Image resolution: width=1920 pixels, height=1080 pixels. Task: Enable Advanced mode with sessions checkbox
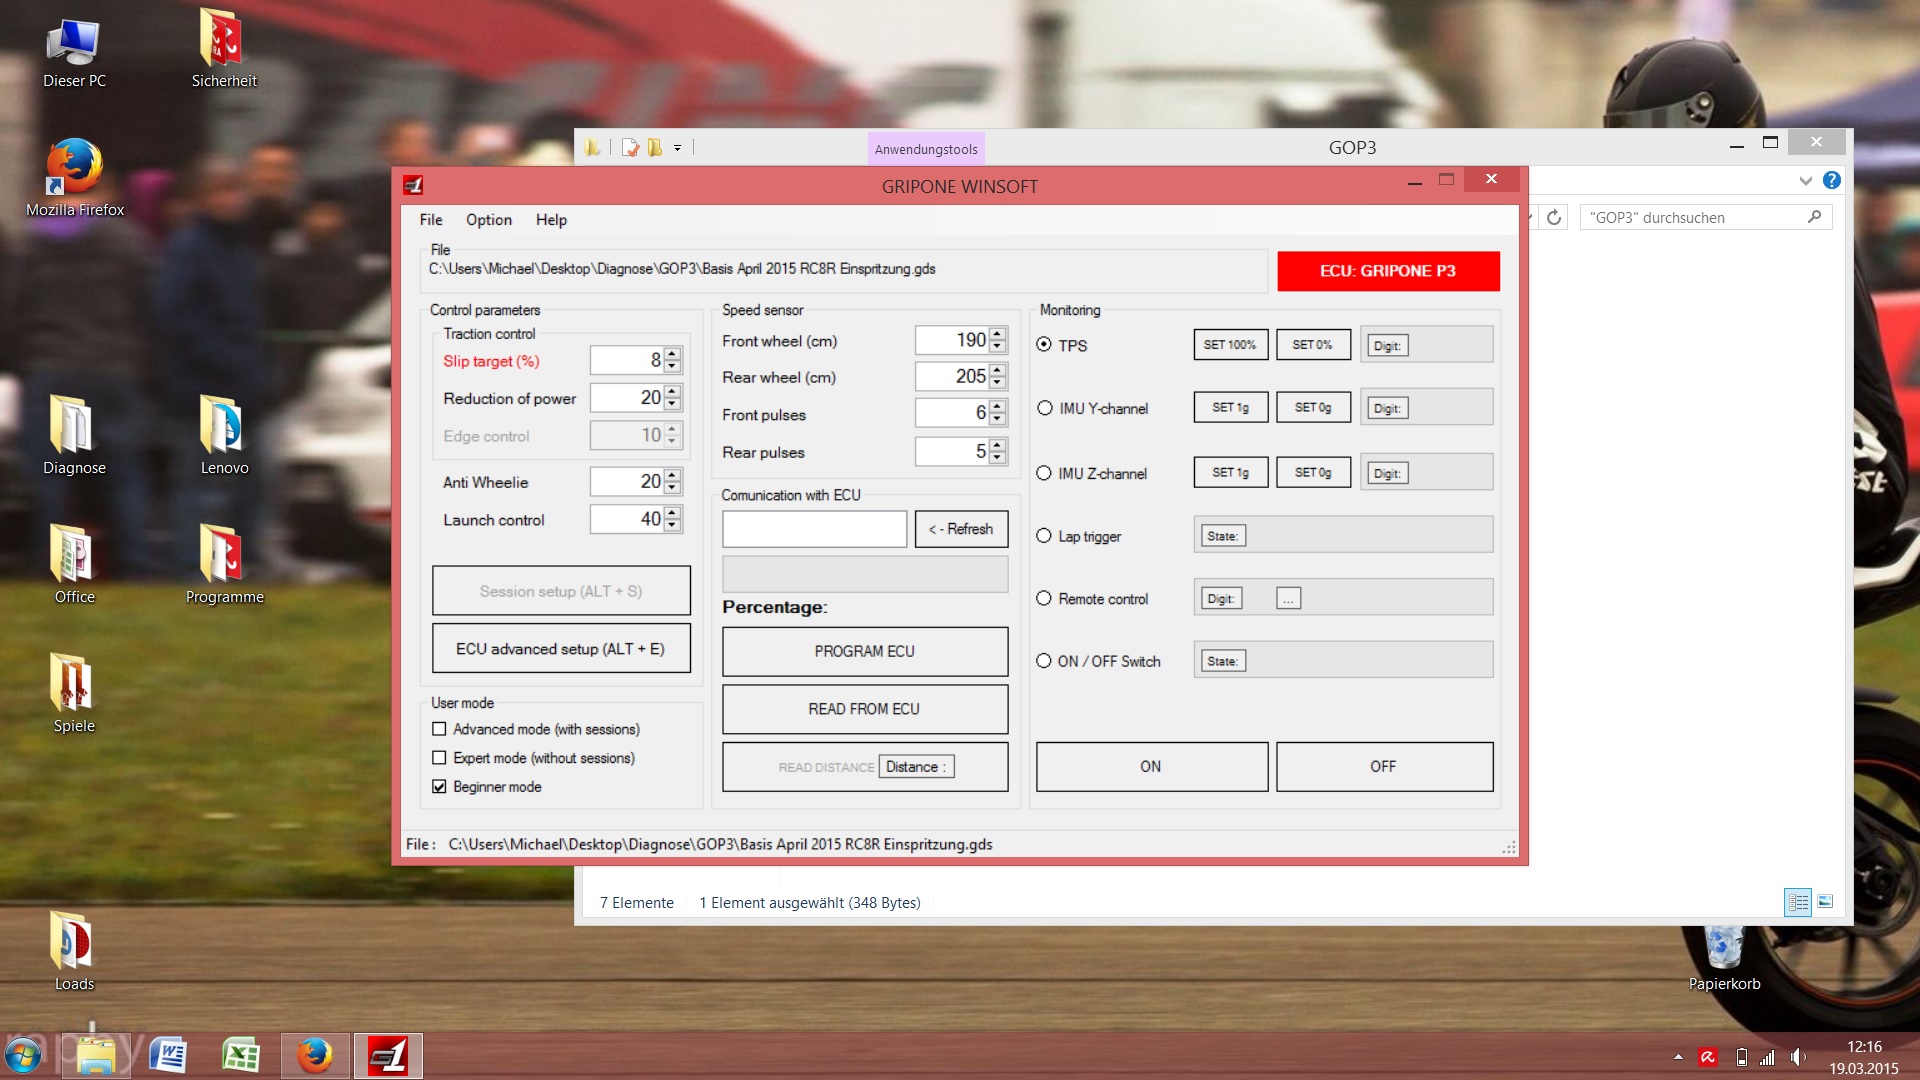(x=439, y=729)
